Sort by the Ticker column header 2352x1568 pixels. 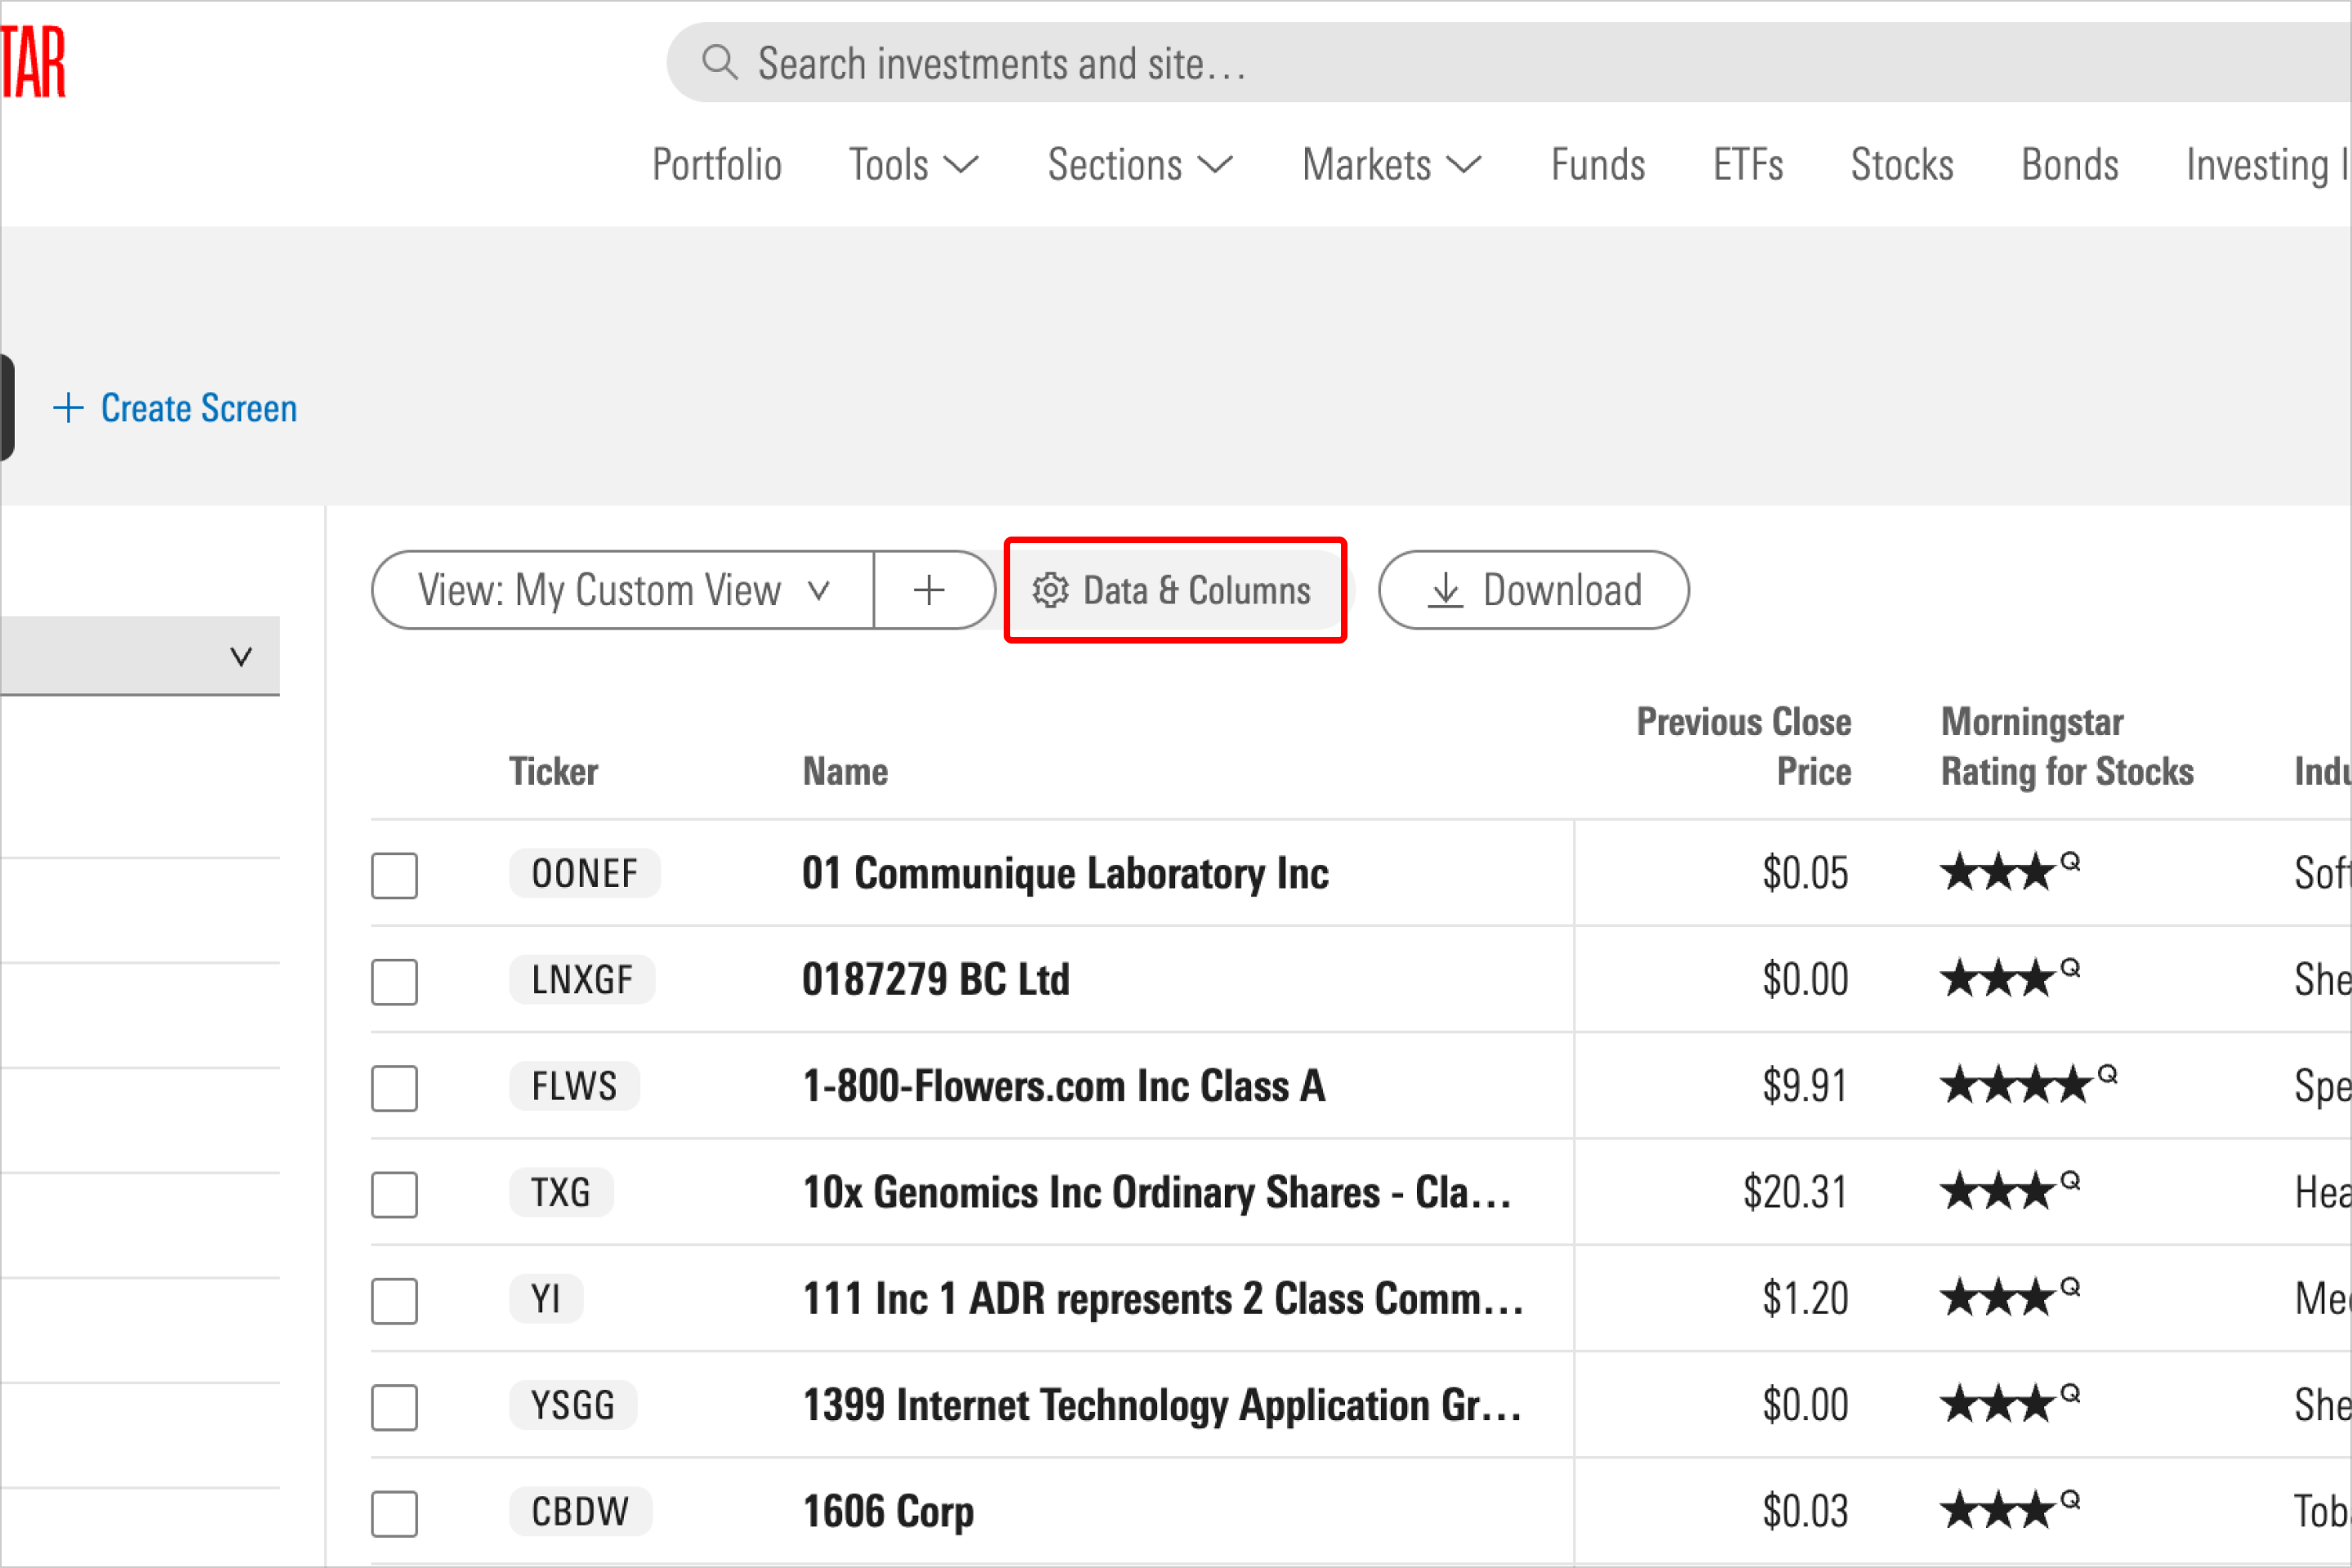click(x=553, y=771)
